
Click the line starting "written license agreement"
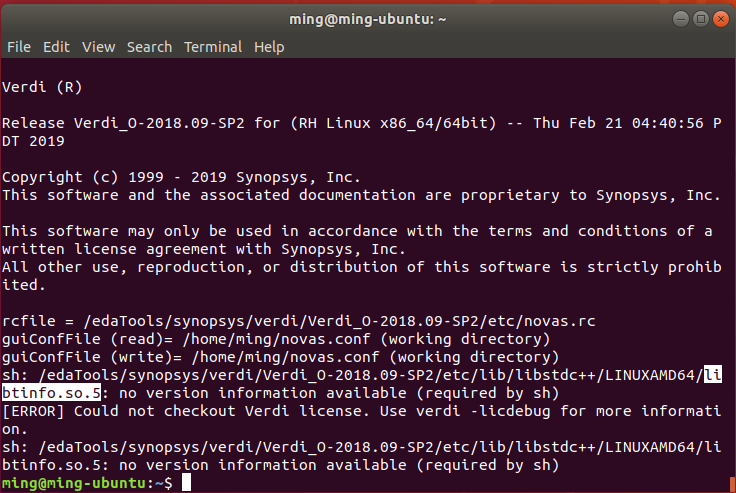(x=203, y=249)
